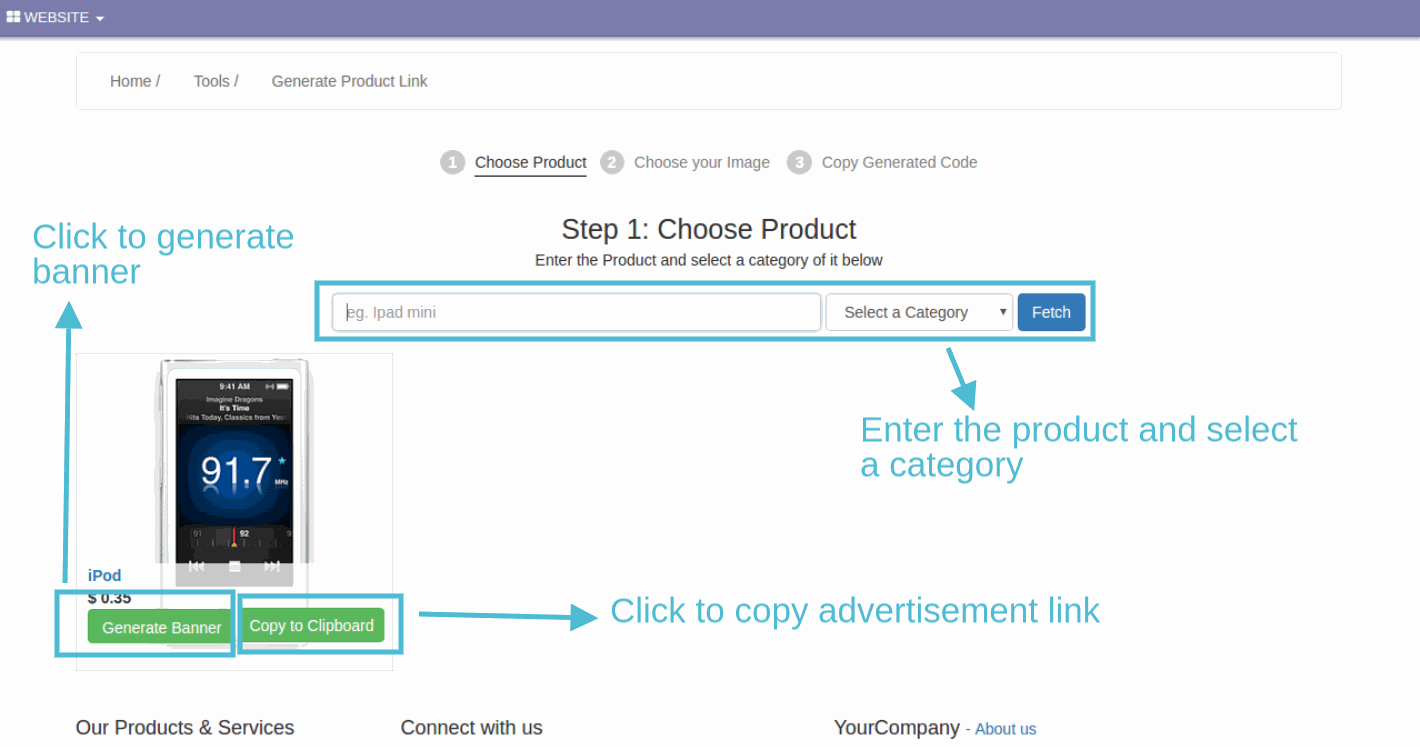Click step 3 circle icon
Viewport: 1420px width, 747px height.
tap(799, 162)
